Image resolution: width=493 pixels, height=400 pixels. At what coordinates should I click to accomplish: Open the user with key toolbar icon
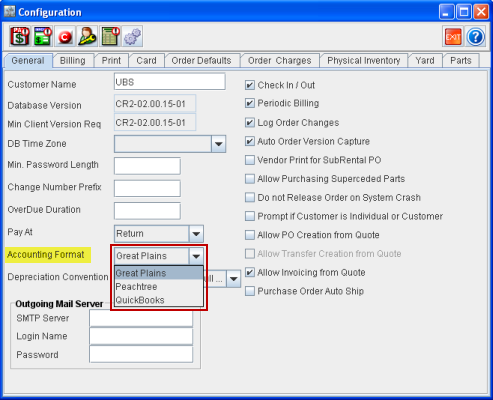[x=87, y=36]
